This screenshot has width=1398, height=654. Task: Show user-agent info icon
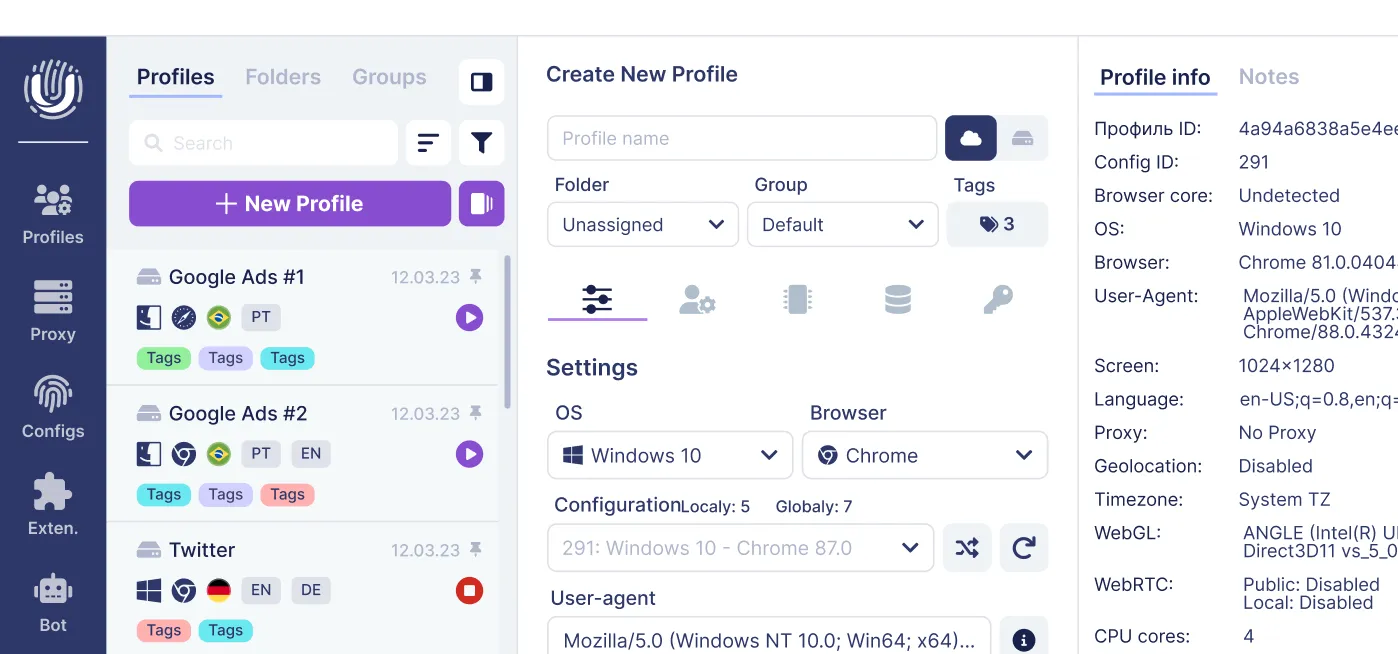1023,640
